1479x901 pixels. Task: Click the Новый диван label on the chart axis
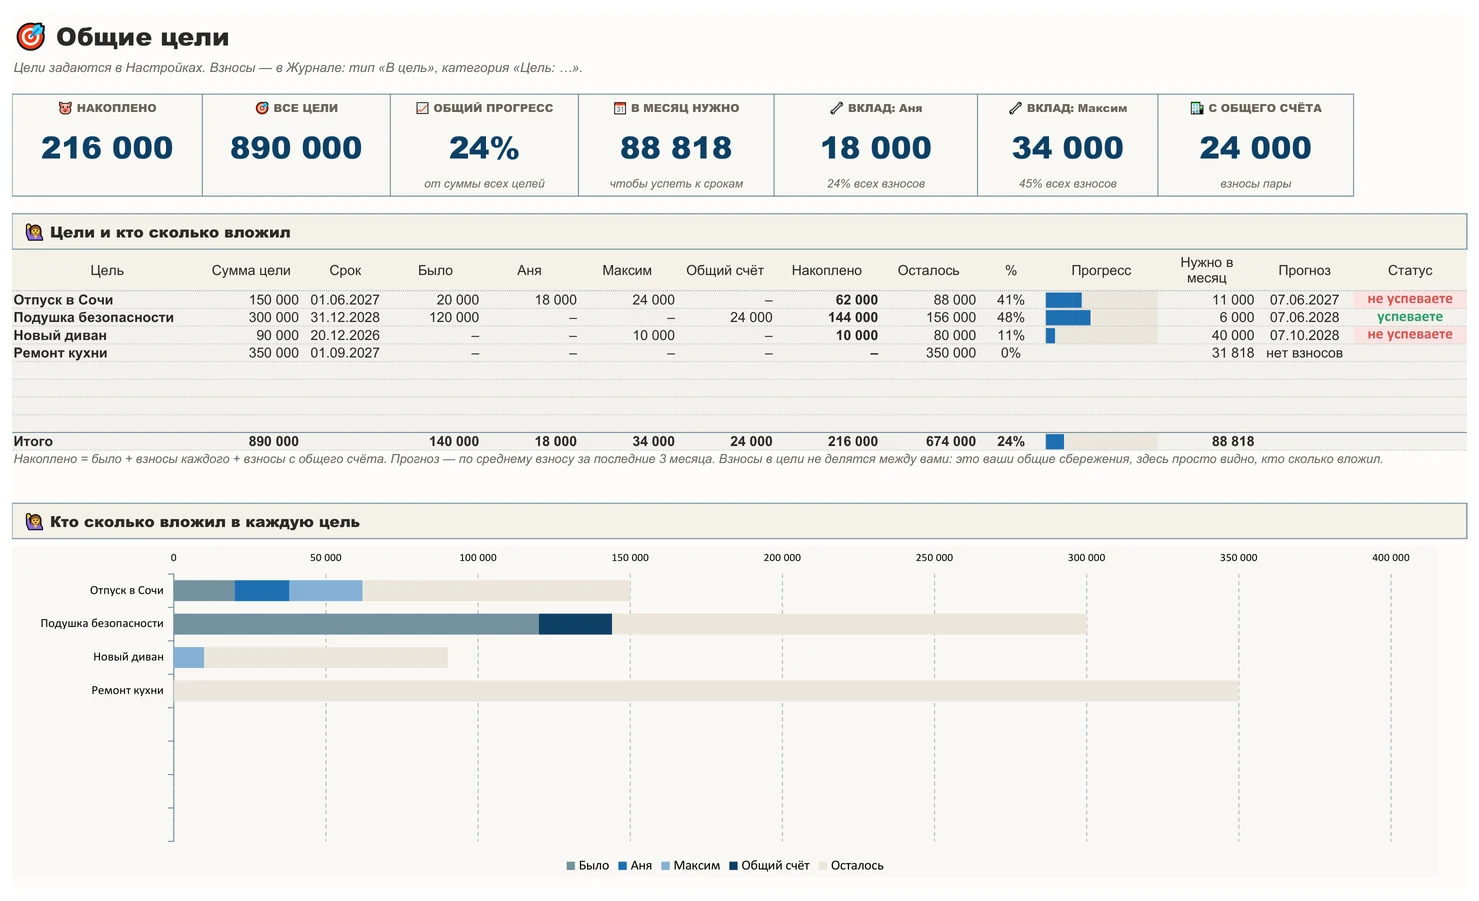pyautogui.click(x=128, y=657)
